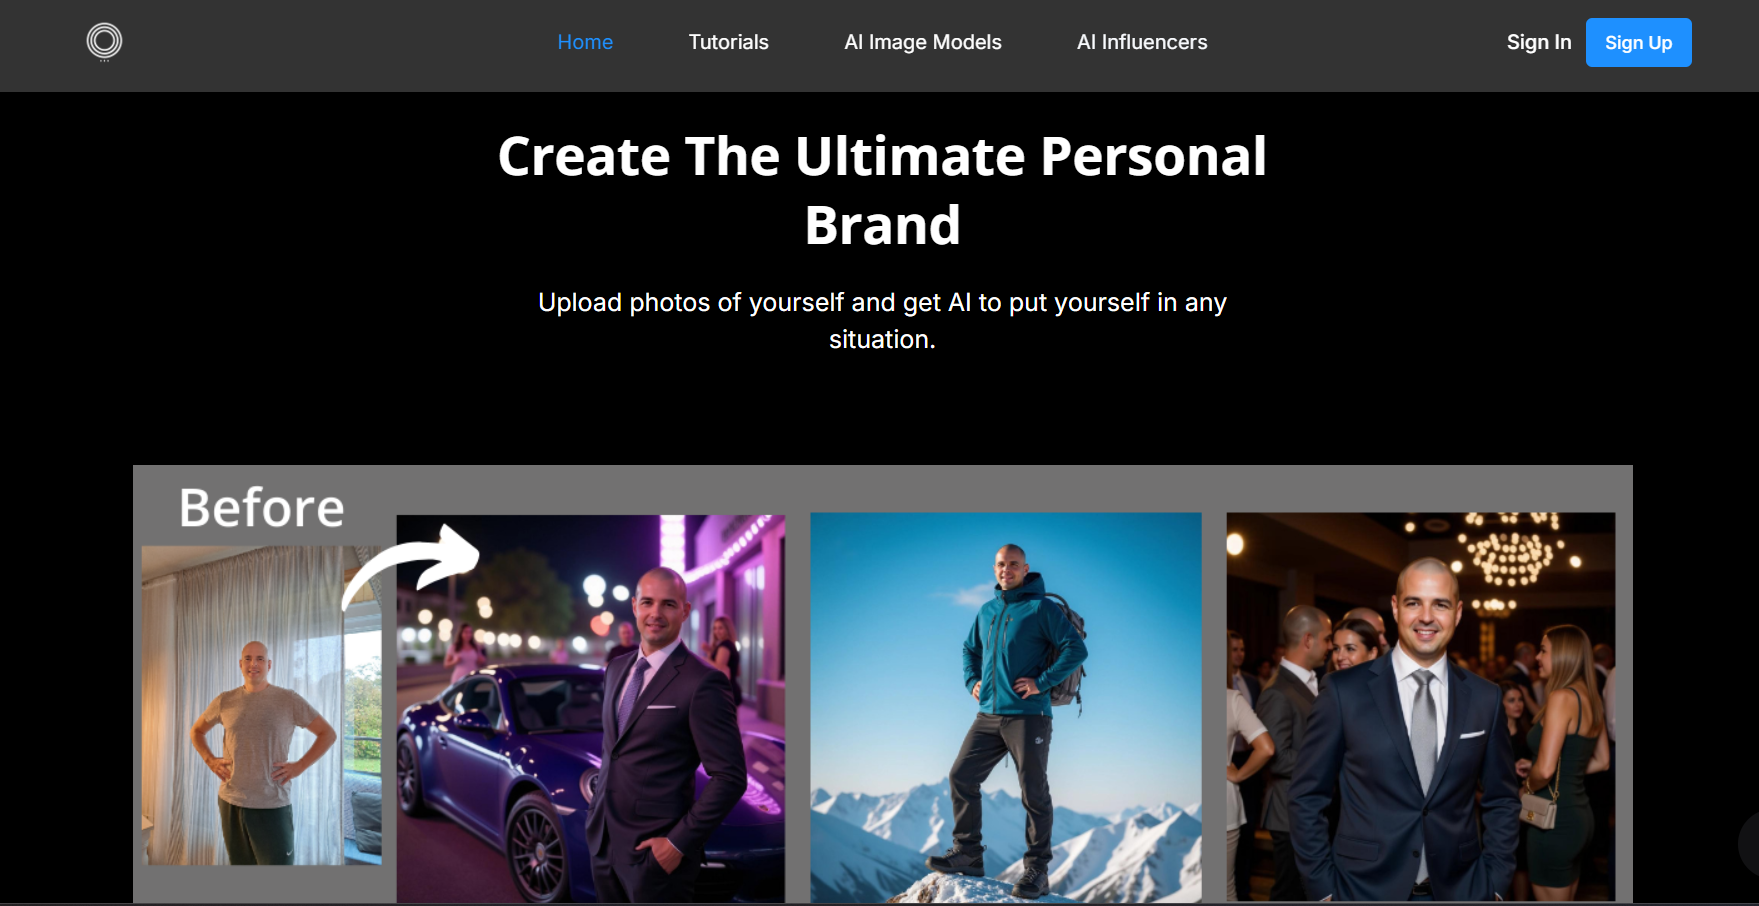The height and width of the screenshot is (906, 1759).
Task: Open the dark circular widget at right edge
Action: coord(1749,843)
